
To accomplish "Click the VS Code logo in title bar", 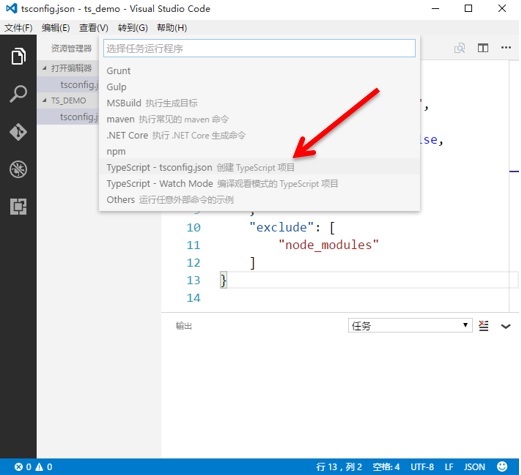I will [x=12, y=8].
